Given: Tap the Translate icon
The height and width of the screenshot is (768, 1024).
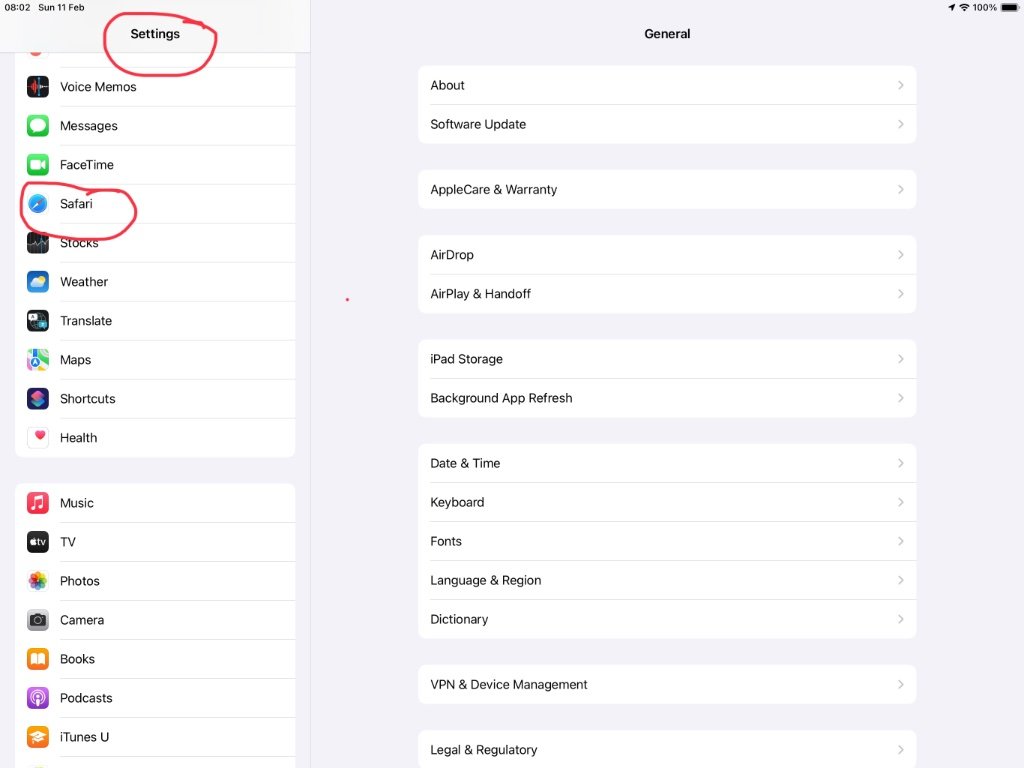Looking at the screenshot, I should [x=38, y=321].
